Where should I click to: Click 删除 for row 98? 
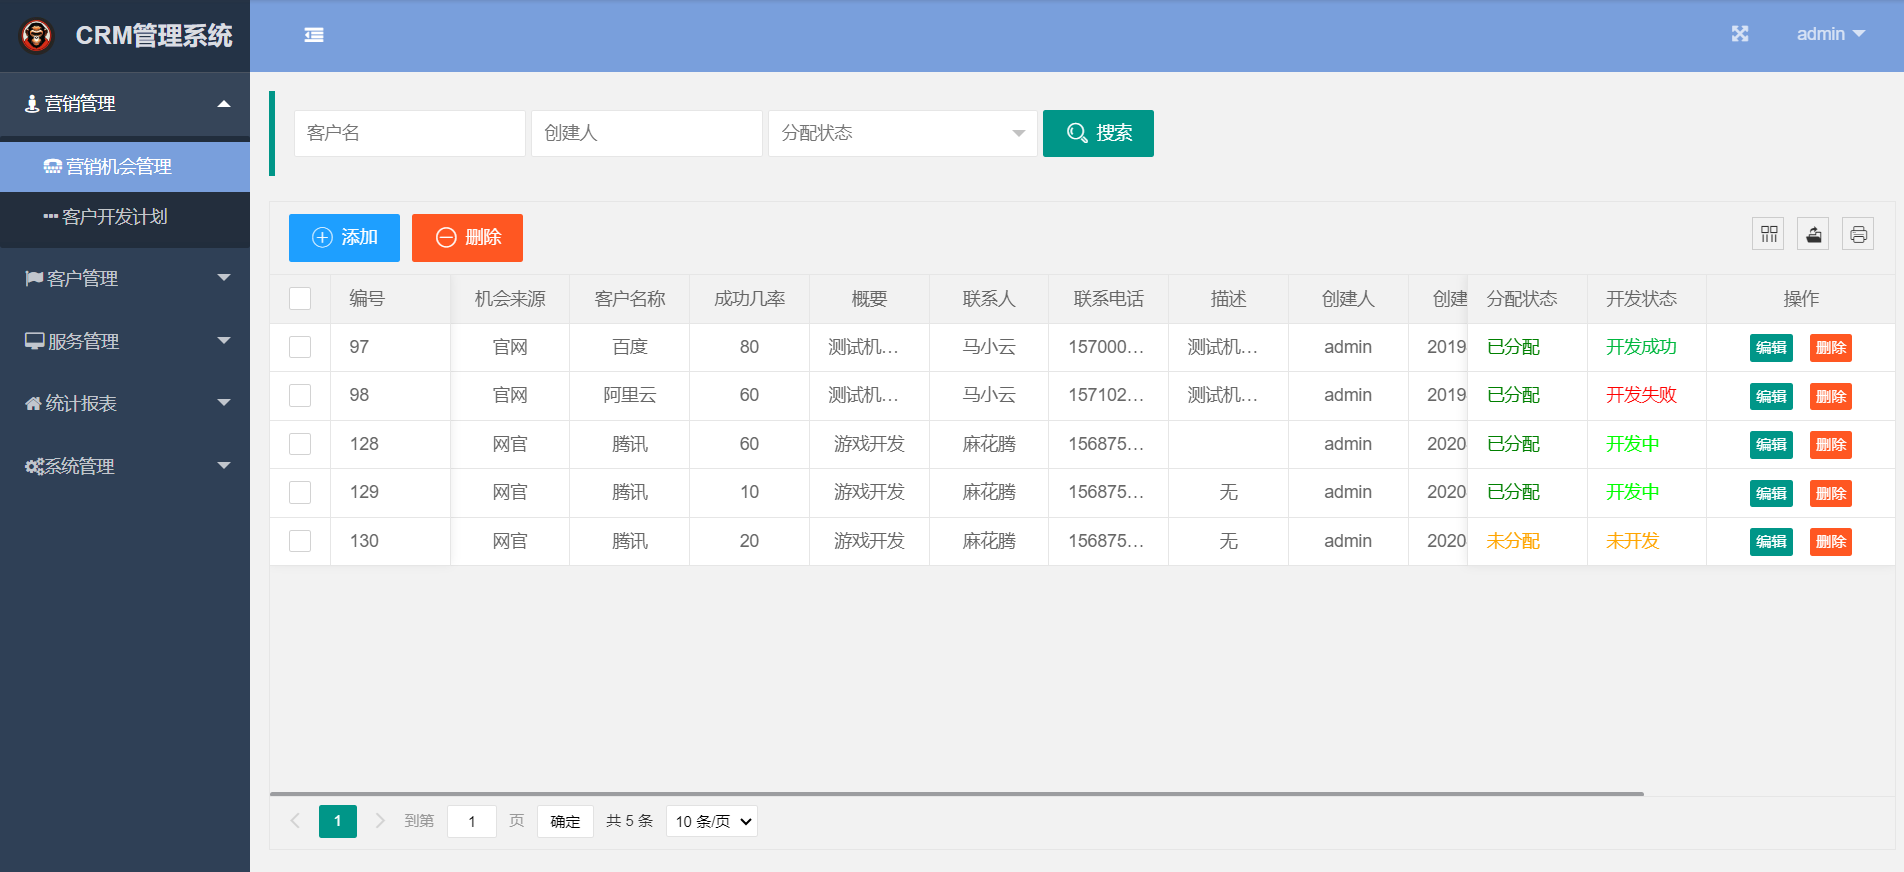pos(1831,396)
